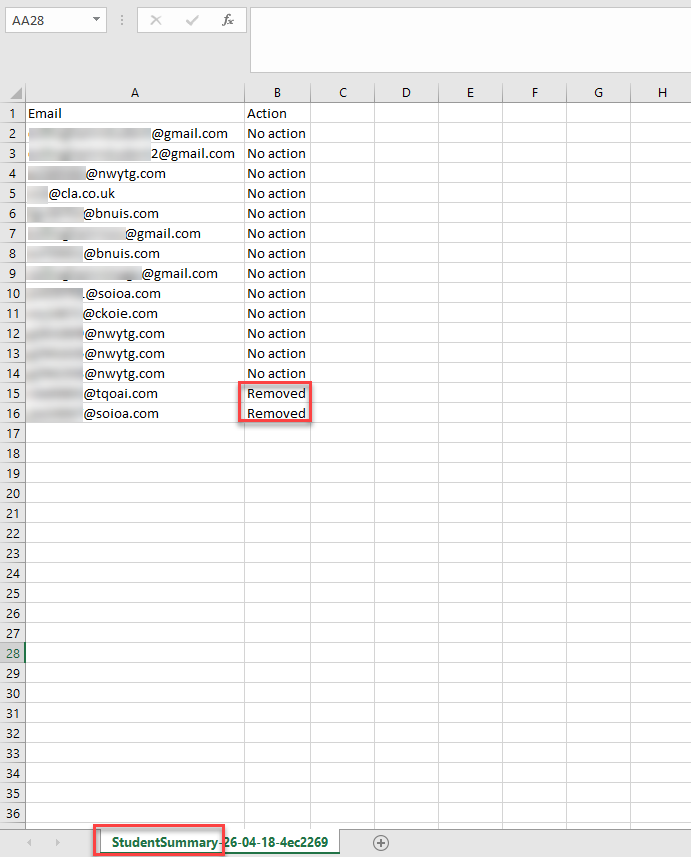This screenshot has height=857, width=691.
Task: Click the Email header cell A1
Action: [134, 113]
